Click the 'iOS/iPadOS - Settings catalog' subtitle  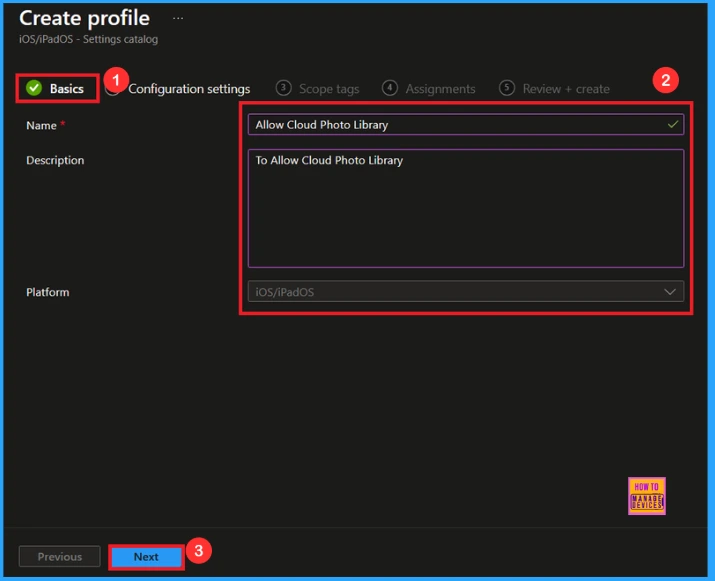(88, 39)
